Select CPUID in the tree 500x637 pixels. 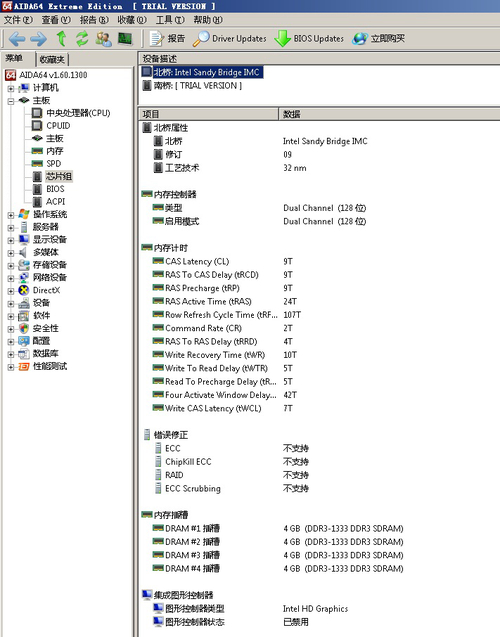coord(58,126)
